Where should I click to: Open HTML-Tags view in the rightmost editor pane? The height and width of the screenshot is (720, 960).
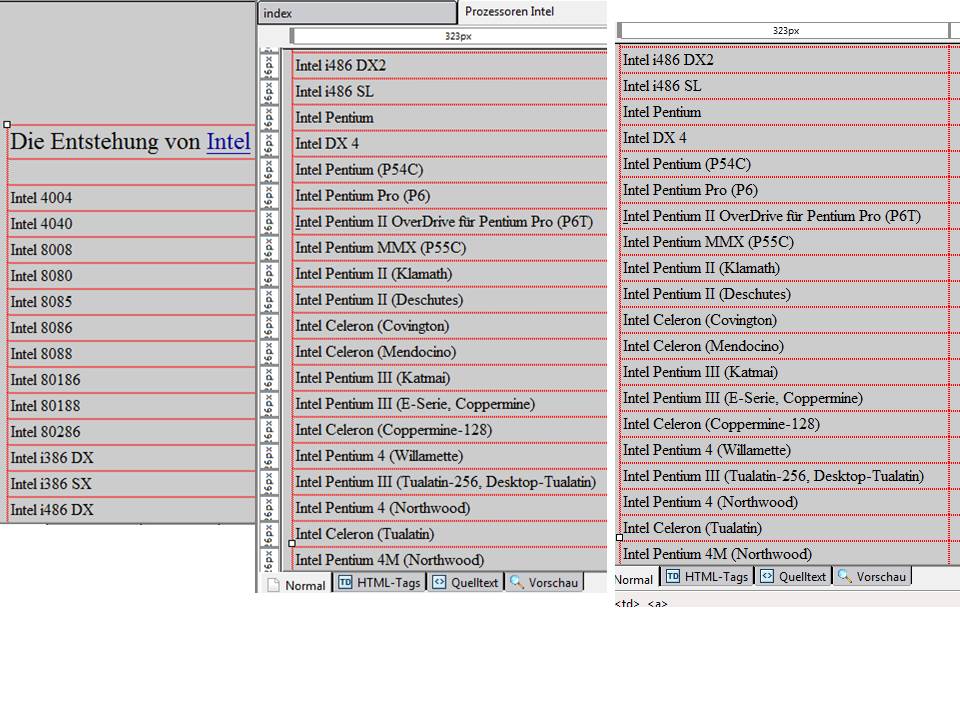click(x=707, y=576)
